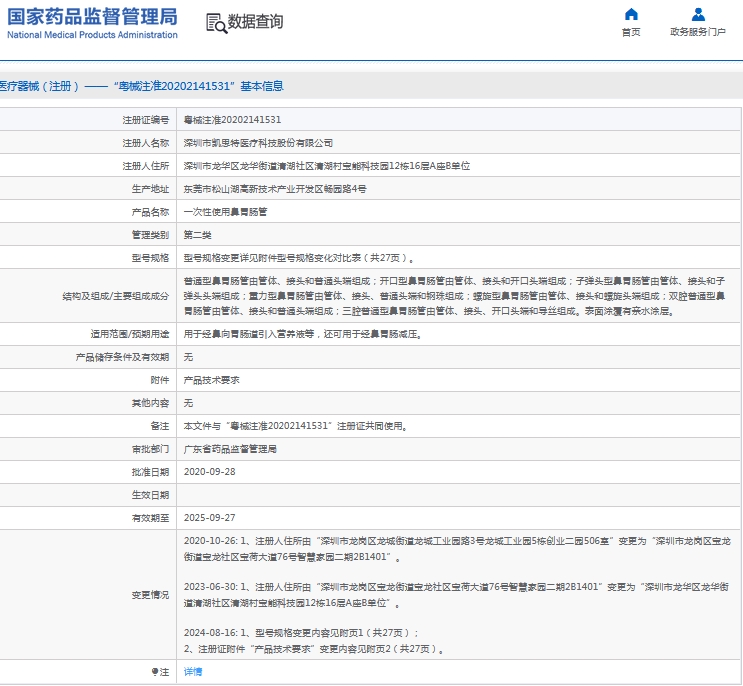Select the 2024-08-16 change record line
Viewport: 743px width, 686px height.
coord(301,633)
